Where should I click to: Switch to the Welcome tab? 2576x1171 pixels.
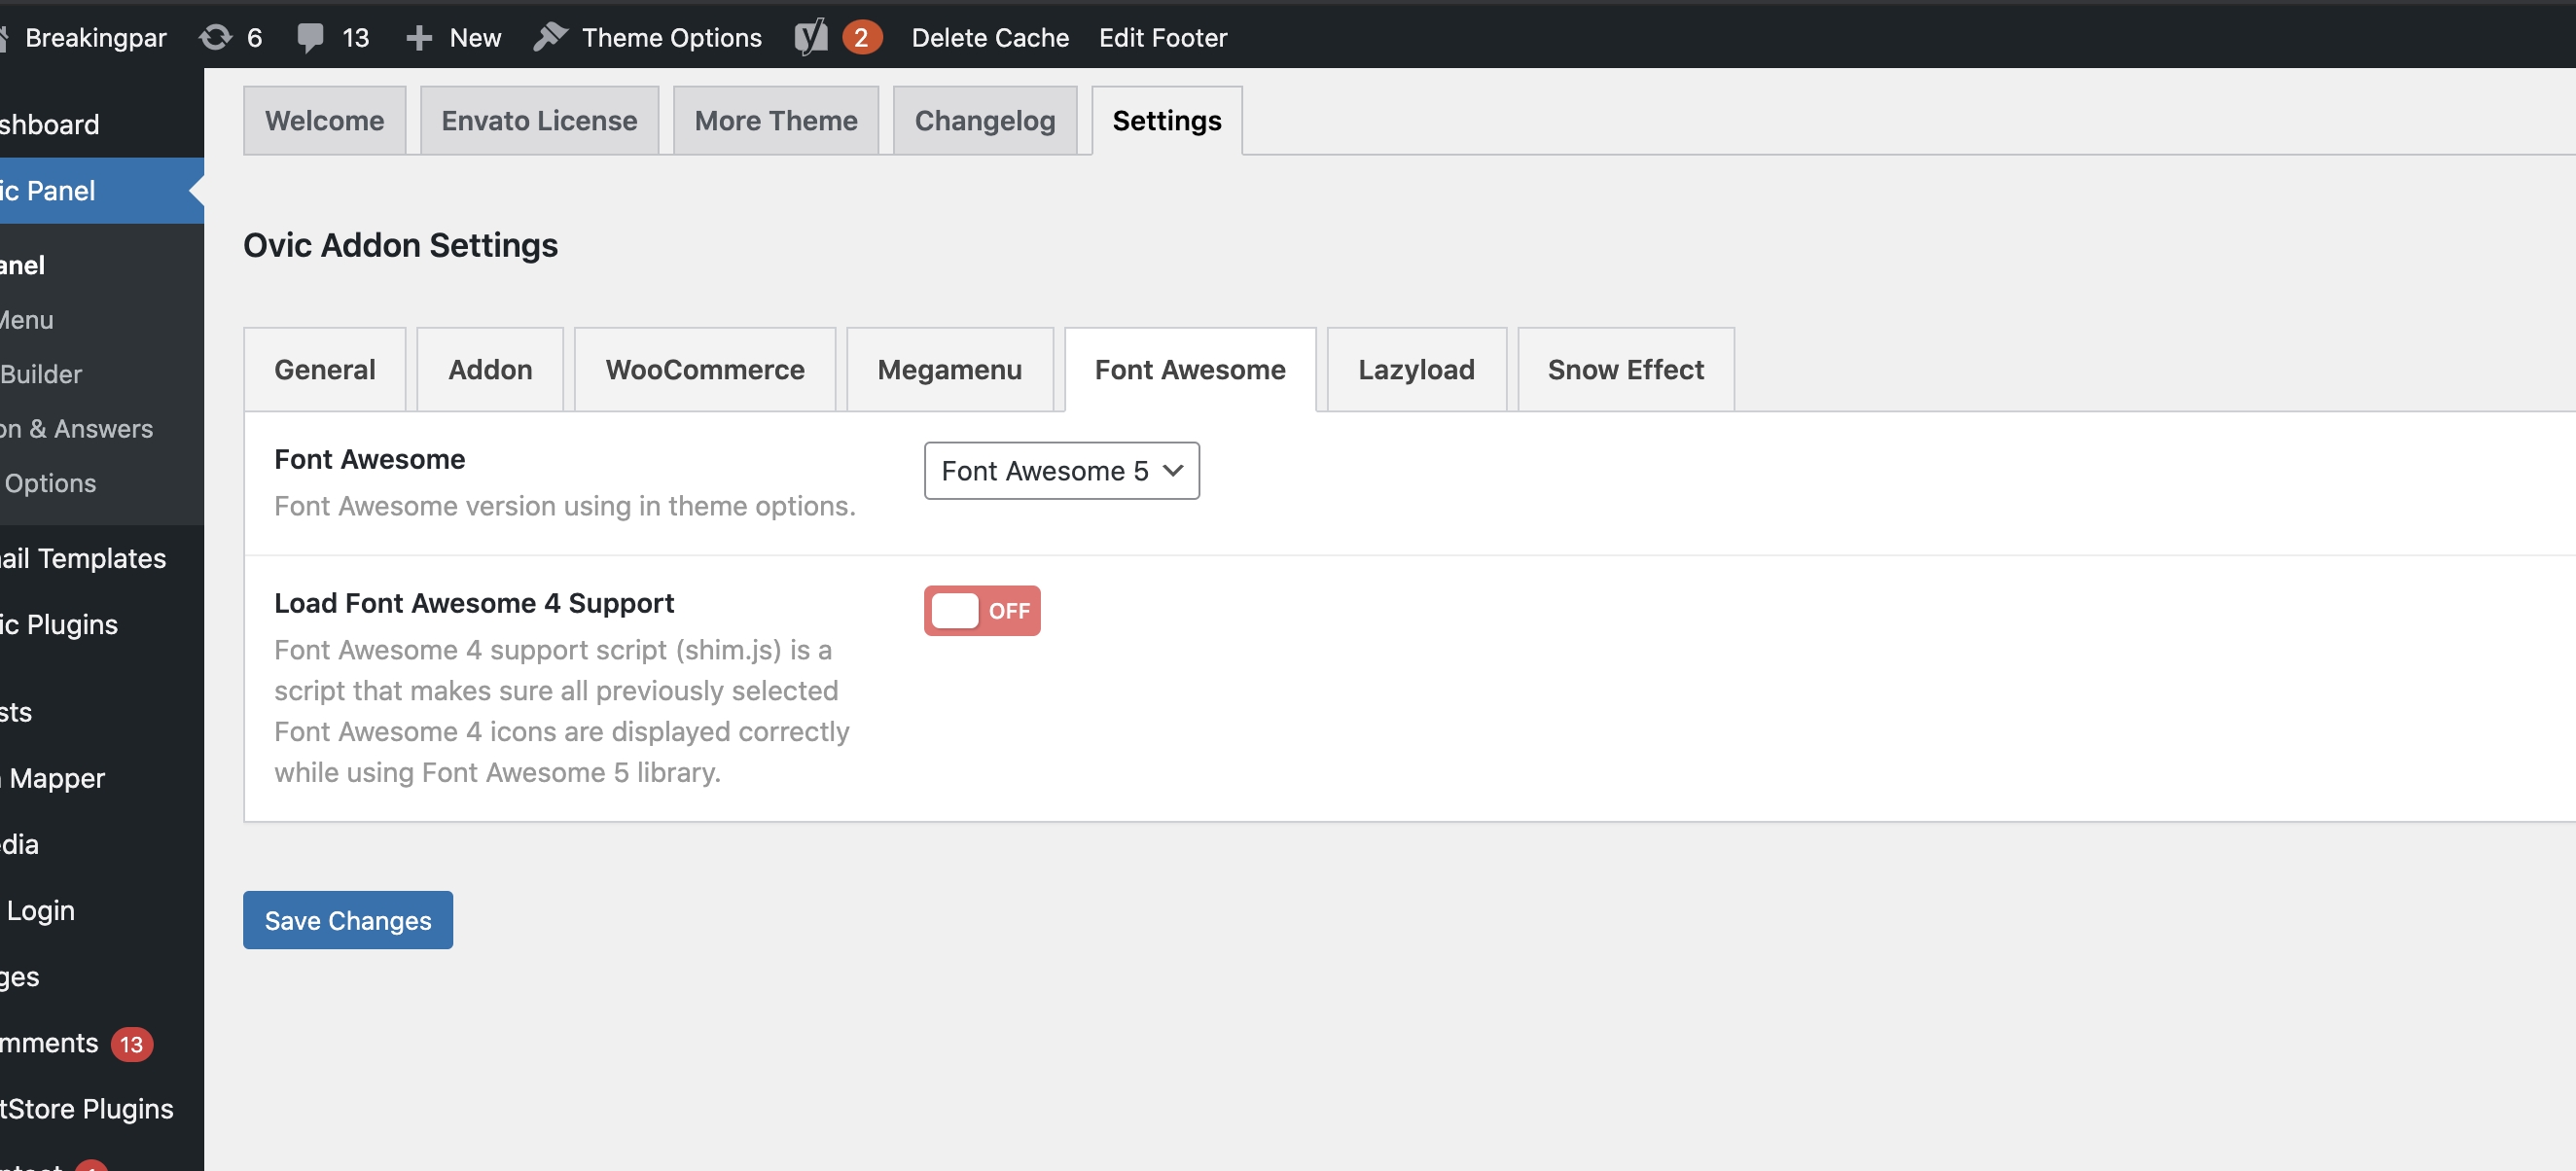tap(324, 120)
